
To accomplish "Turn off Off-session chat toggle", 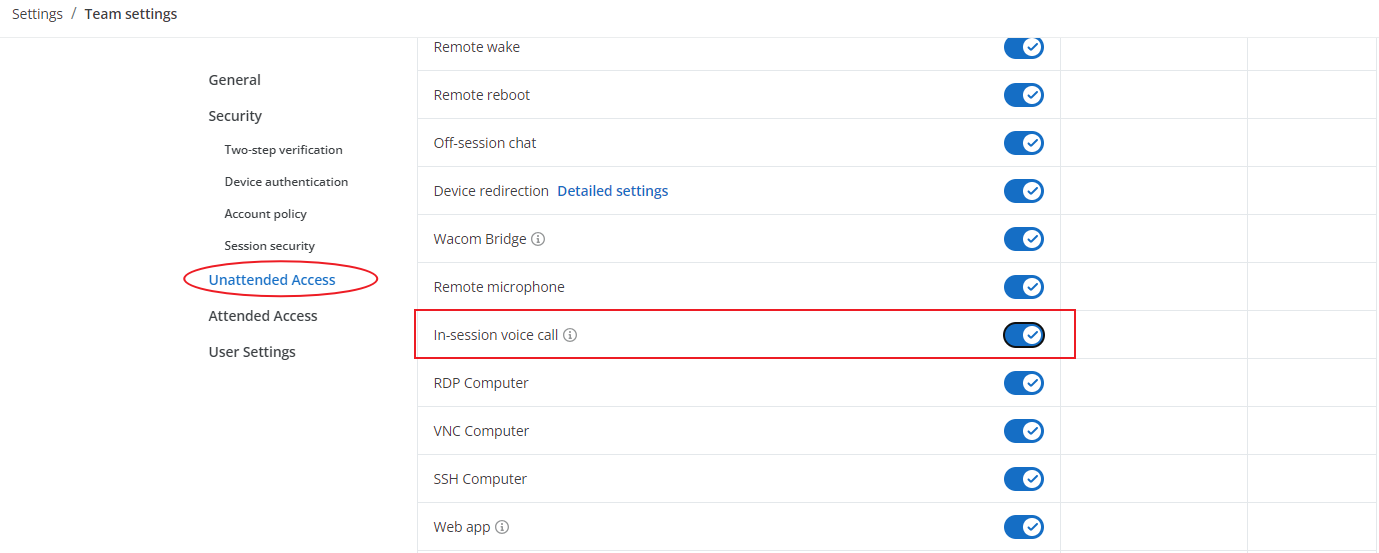I will click(x=1023, y=143).
